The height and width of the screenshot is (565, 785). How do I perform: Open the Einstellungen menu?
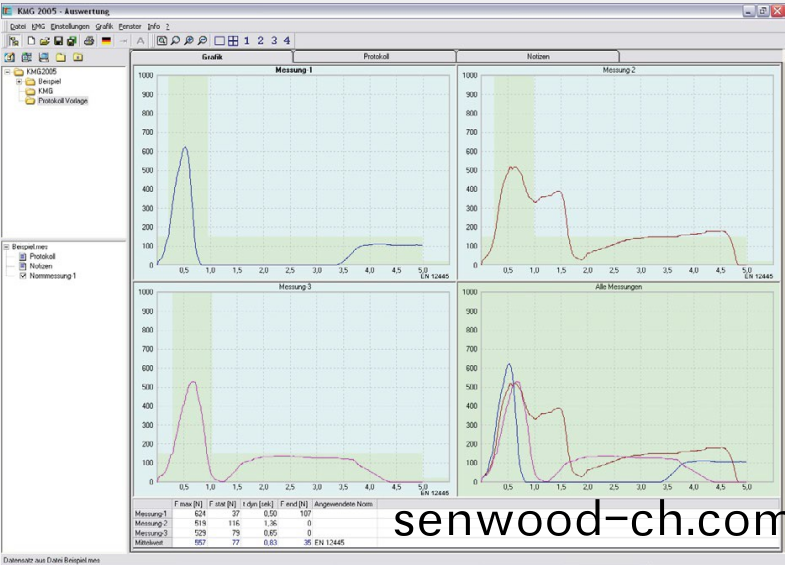tap(70, 25)
